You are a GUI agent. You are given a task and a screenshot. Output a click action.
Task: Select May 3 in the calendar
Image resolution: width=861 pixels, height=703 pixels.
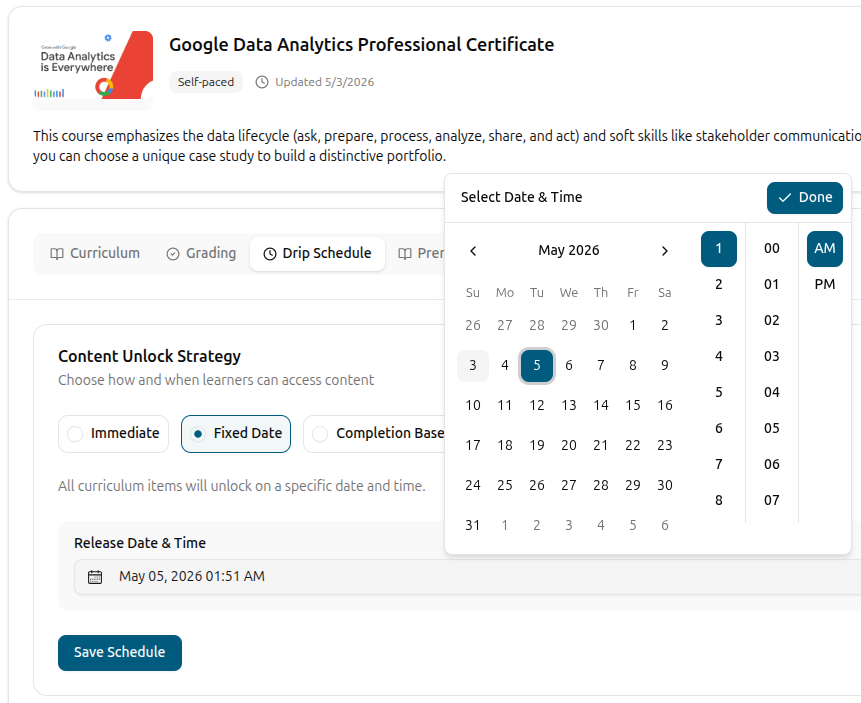coord(473,366)
